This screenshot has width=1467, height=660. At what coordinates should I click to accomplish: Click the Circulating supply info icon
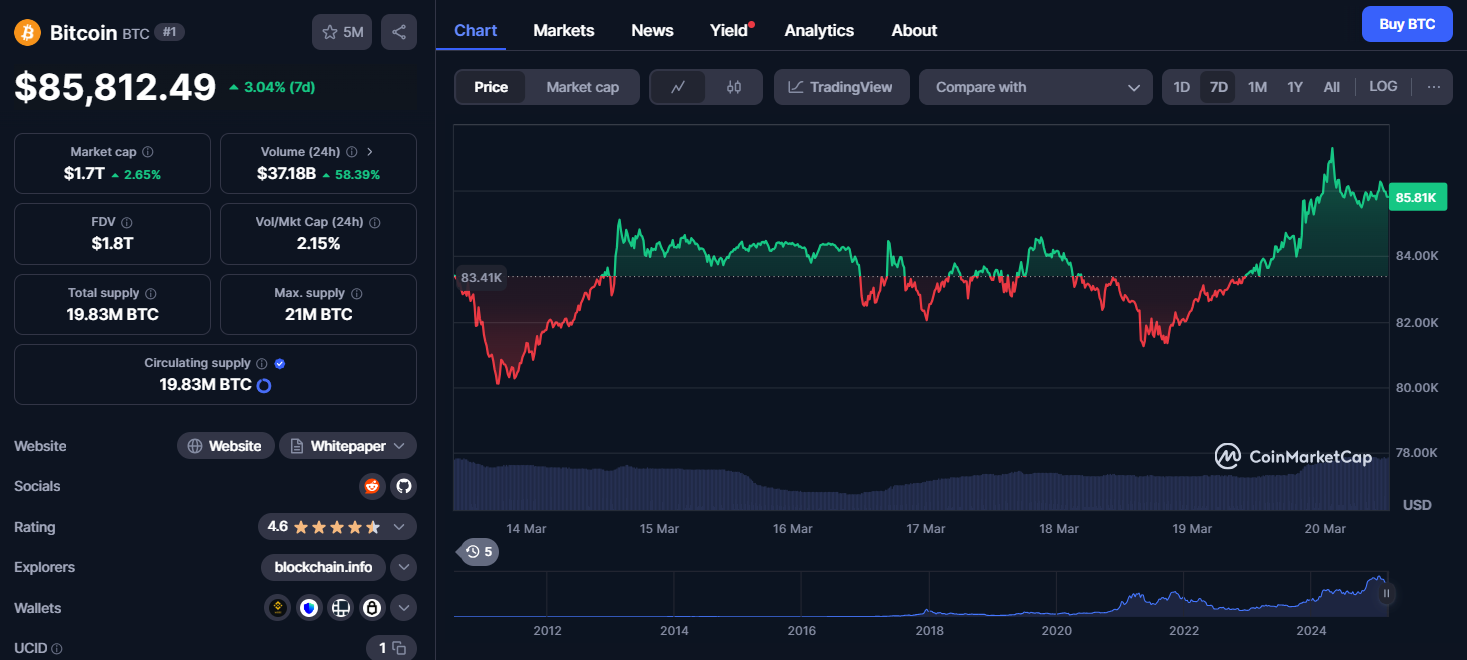tap(261, 364)
